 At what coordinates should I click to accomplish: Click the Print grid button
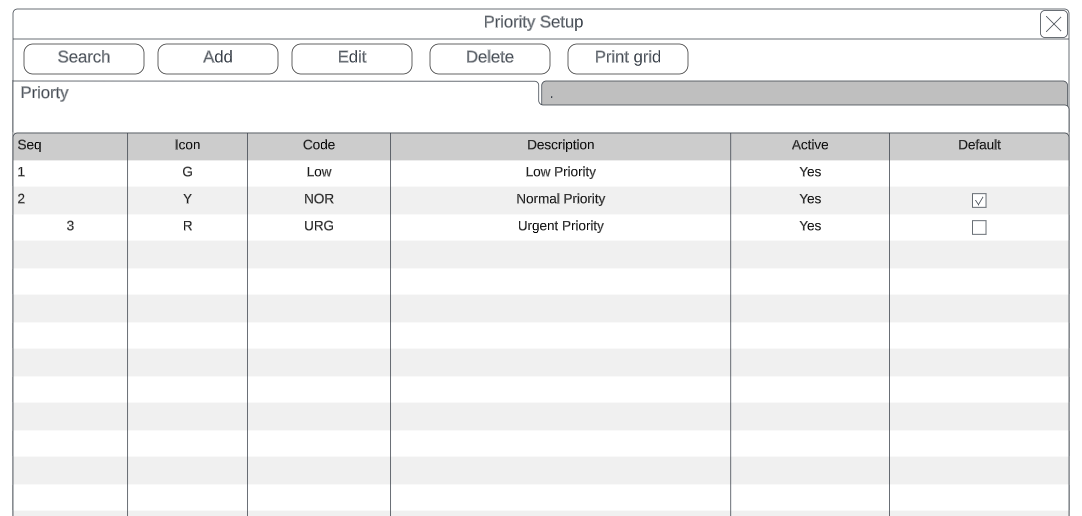628,58
